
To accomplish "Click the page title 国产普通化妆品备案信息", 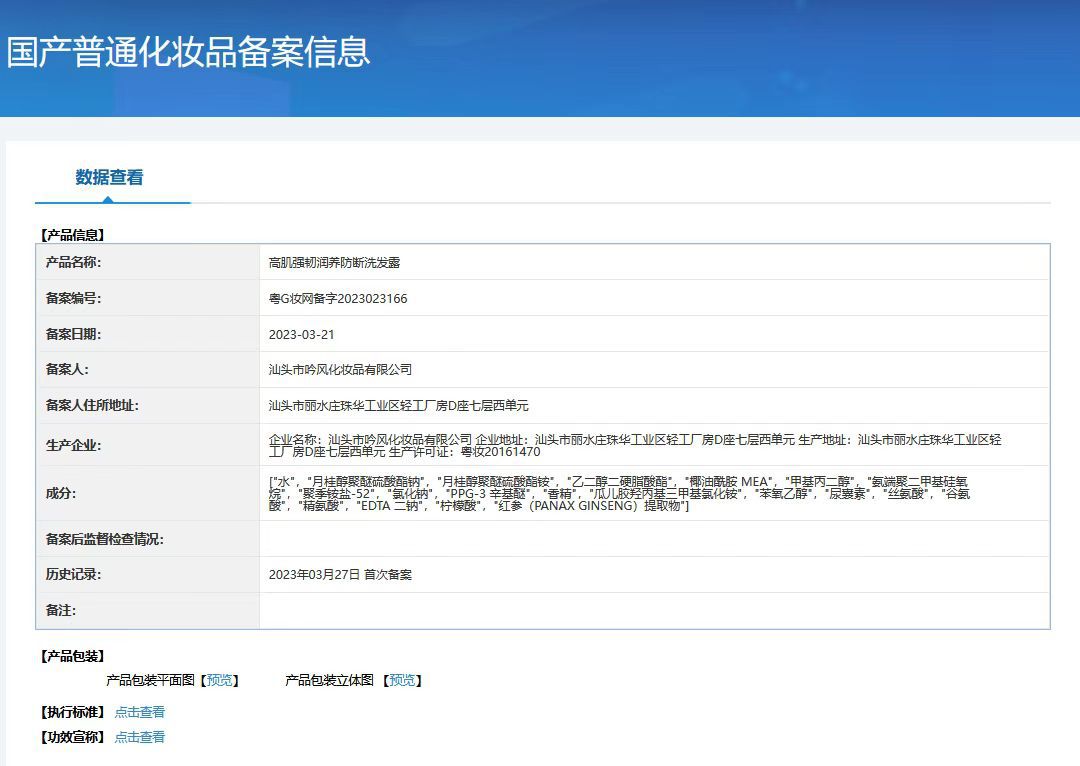I will tap(189, 52).
